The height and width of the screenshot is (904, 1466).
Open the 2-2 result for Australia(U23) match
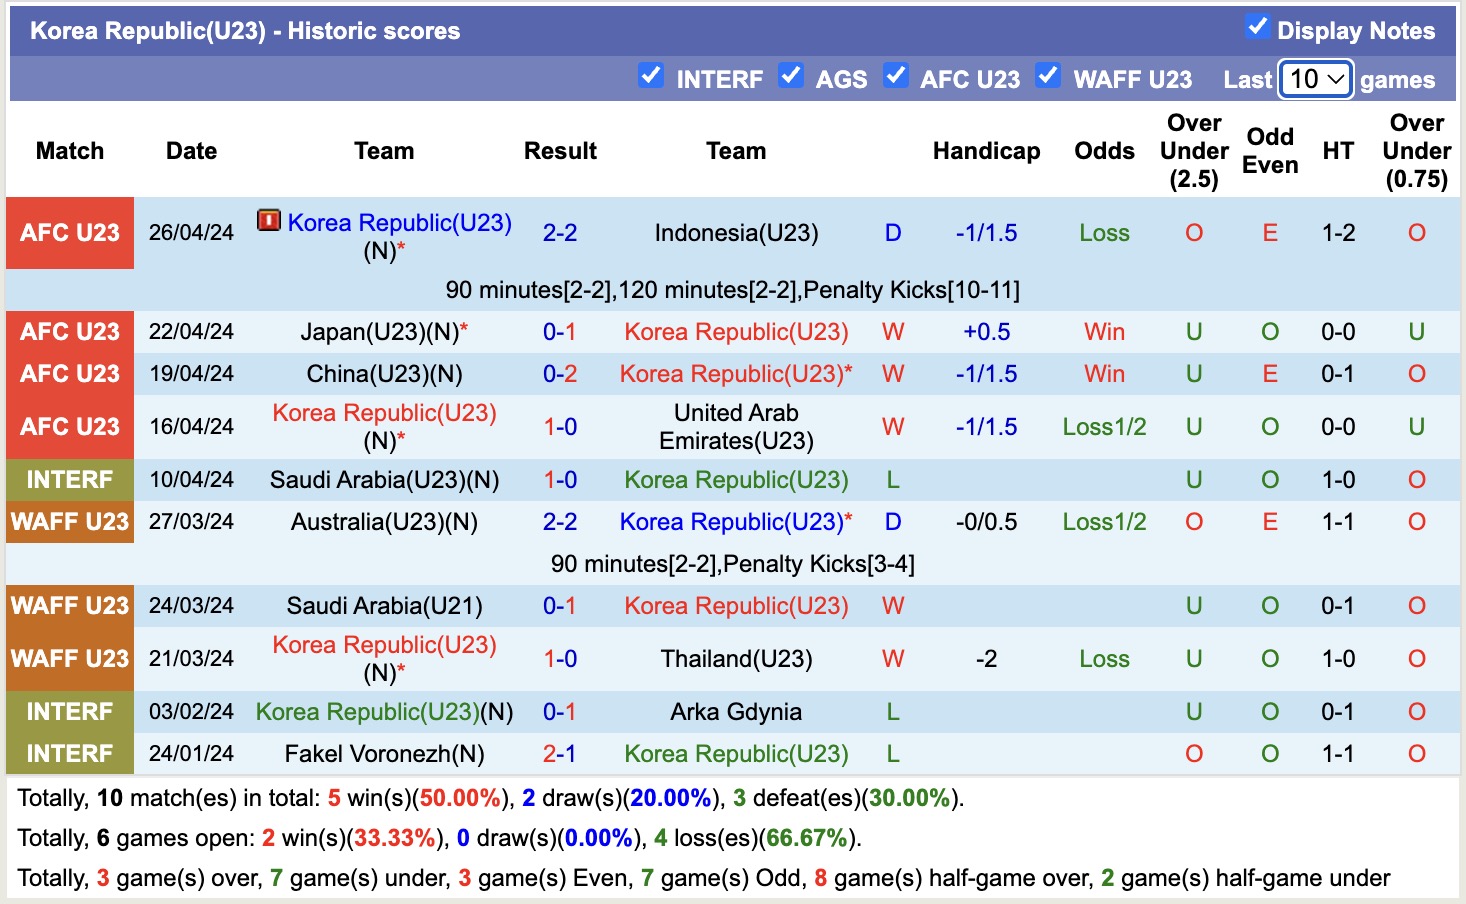tap(560, 522)
